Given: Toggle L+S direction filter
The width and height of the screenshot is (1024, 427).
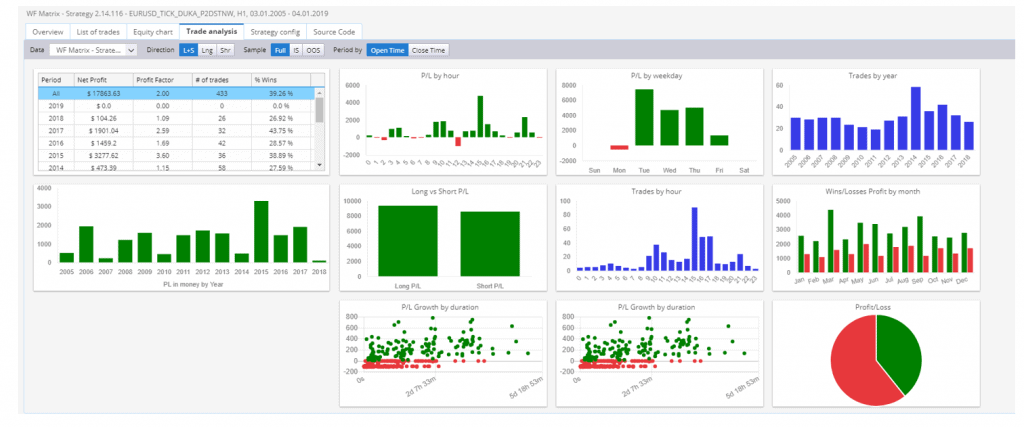Looking at the screenshot, I should coord(189,50).
